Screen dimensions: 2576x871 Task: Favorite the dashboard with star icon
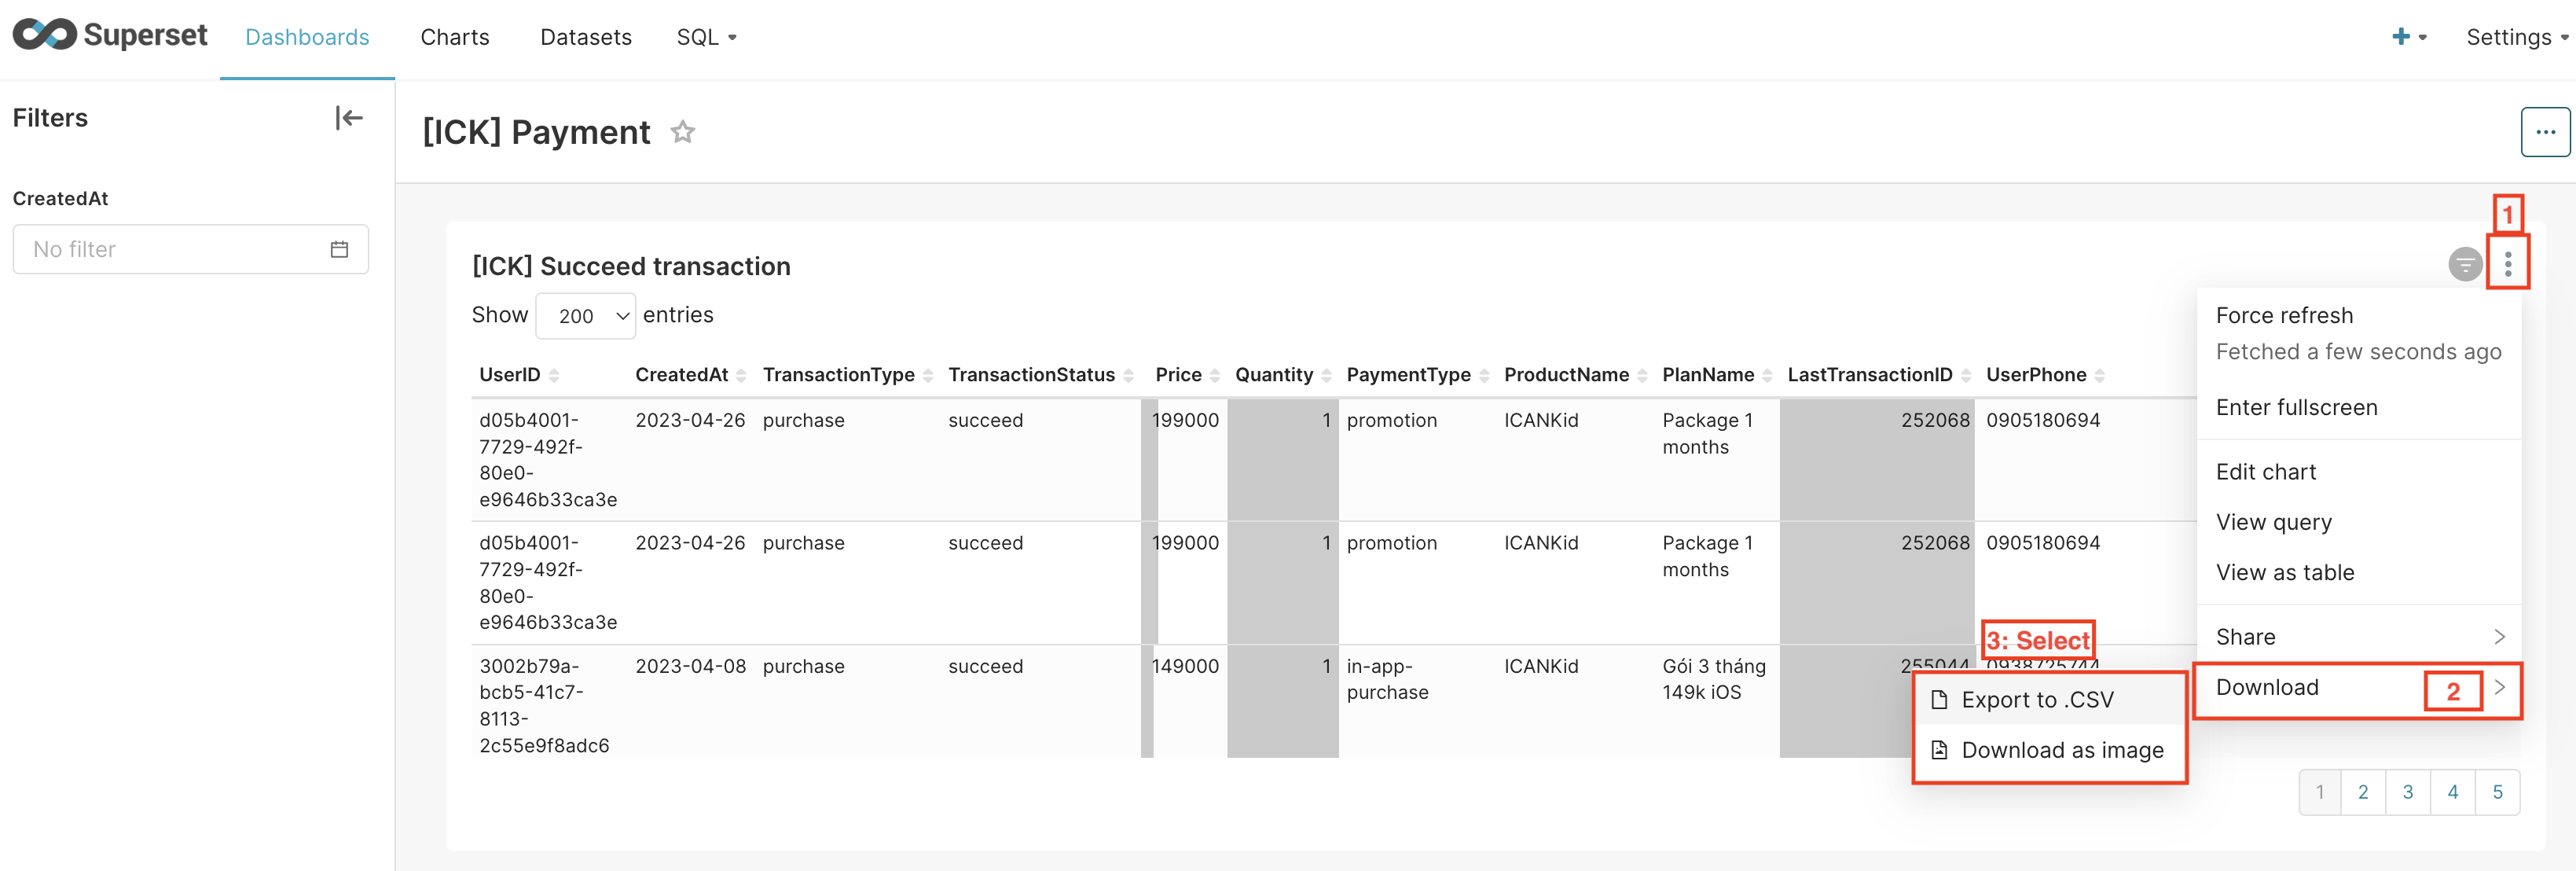[x=683, y=132]
